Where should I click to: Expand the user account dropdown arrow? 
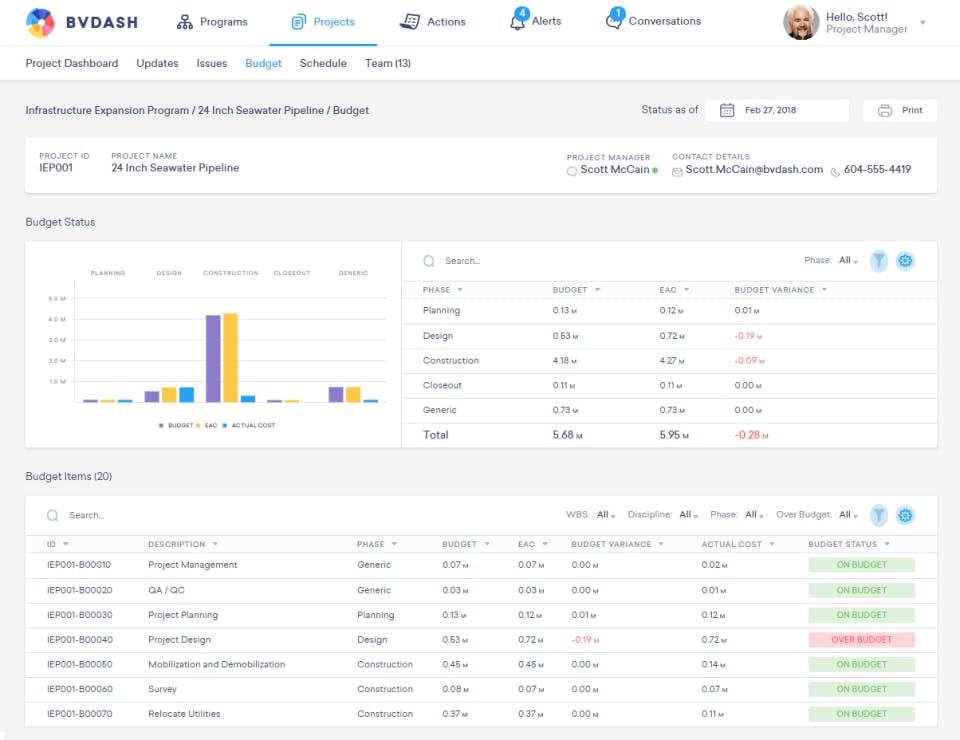[x=923, y=23]
